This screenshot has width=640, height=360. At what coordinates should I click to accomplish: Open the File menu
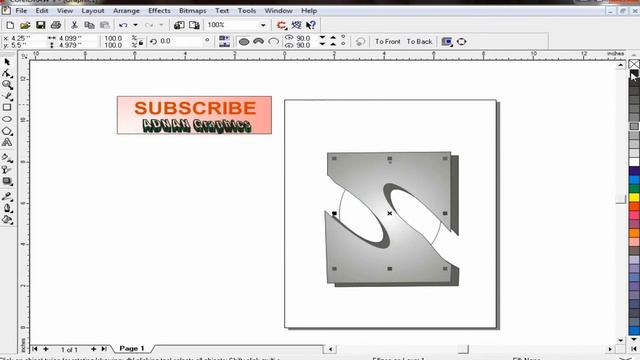coord(21,11)
